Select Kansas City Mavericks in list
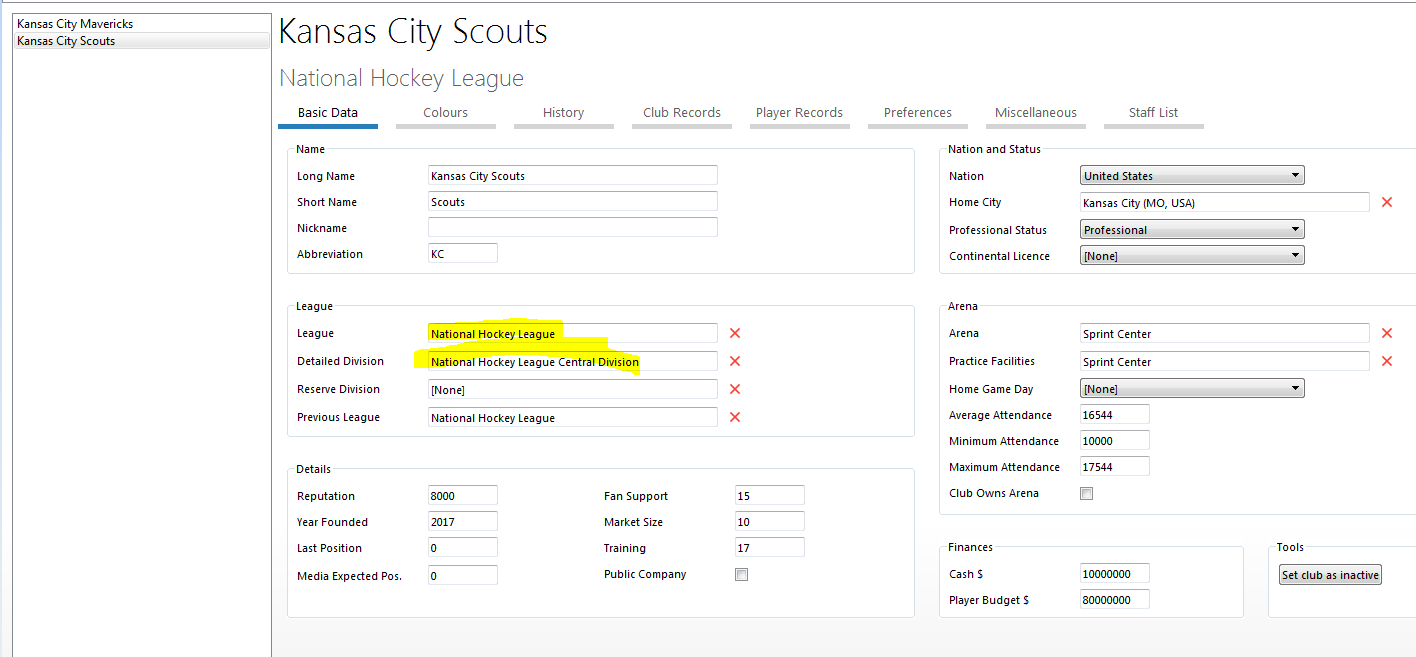This screenshot has height=657, width=1416. click(142, 24)
